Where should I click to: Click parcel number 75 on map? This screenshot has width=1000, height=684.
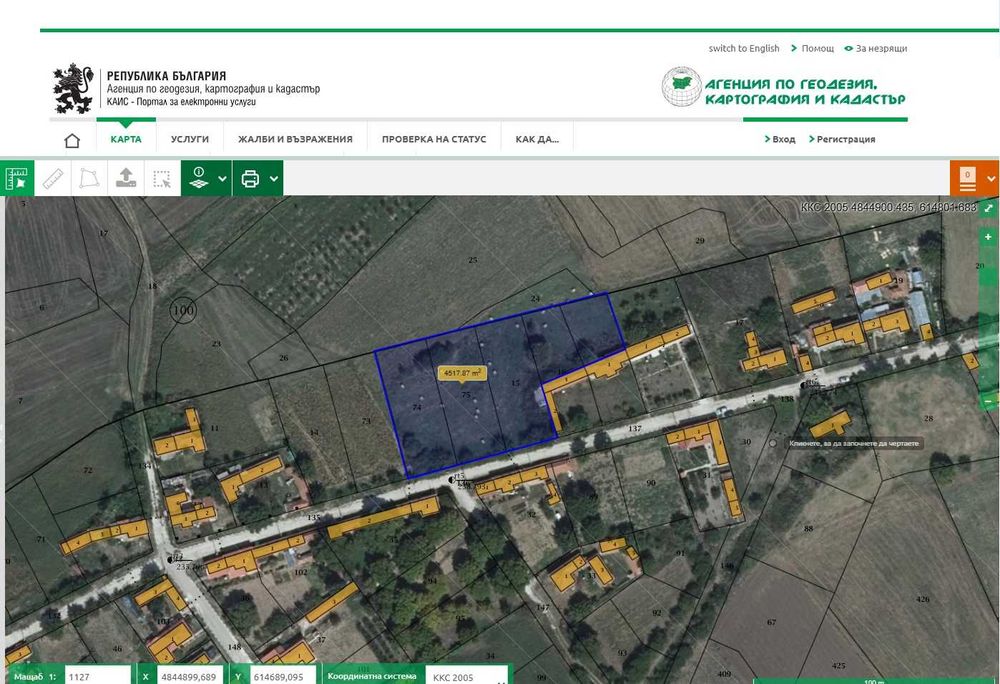(x=466, y=395)
